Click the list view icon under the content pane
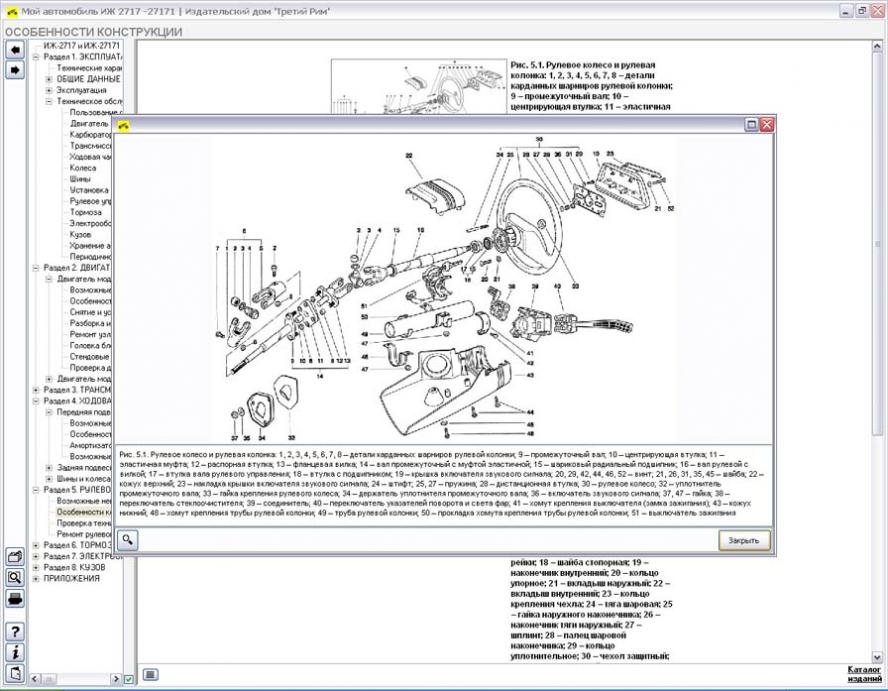This screenshot has width=888, height=691. [x=150, y=675]
